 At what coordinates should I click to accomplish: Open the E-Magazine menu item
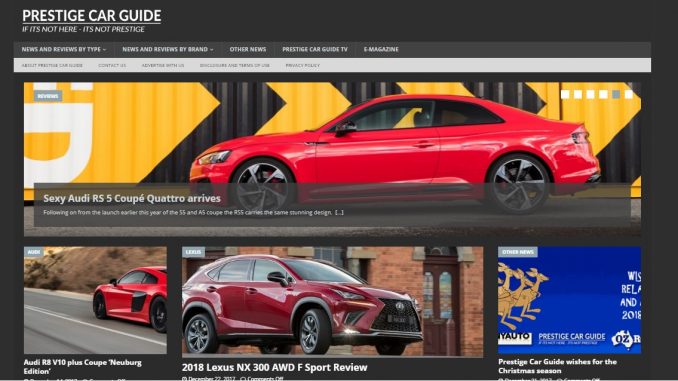pyautogui.click(x=381, y=49)
